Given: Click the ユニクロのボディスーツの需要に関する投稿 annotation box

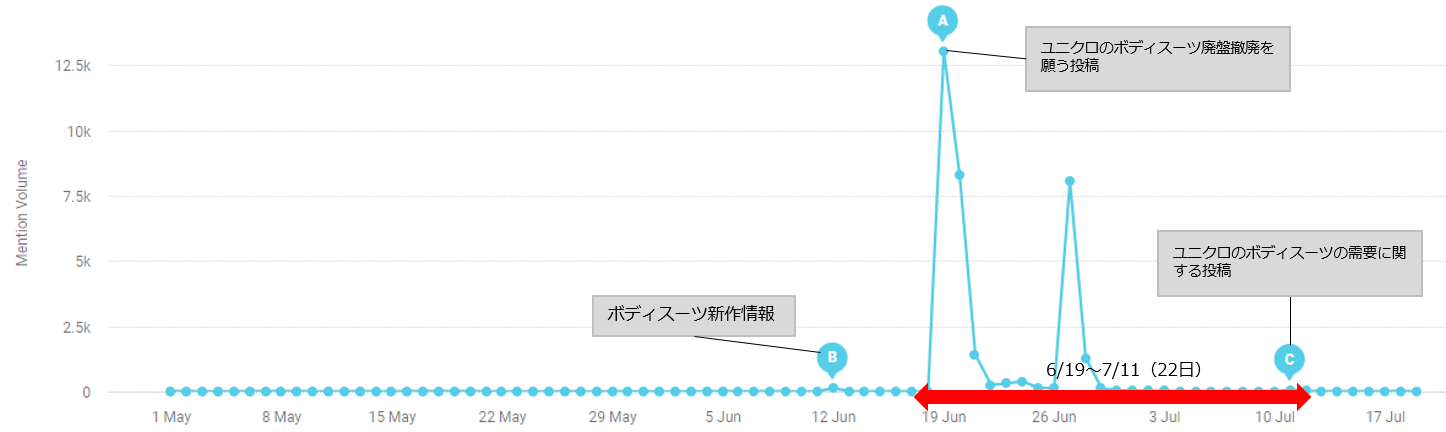Looking at the screenshot, I should [1289, 263].
